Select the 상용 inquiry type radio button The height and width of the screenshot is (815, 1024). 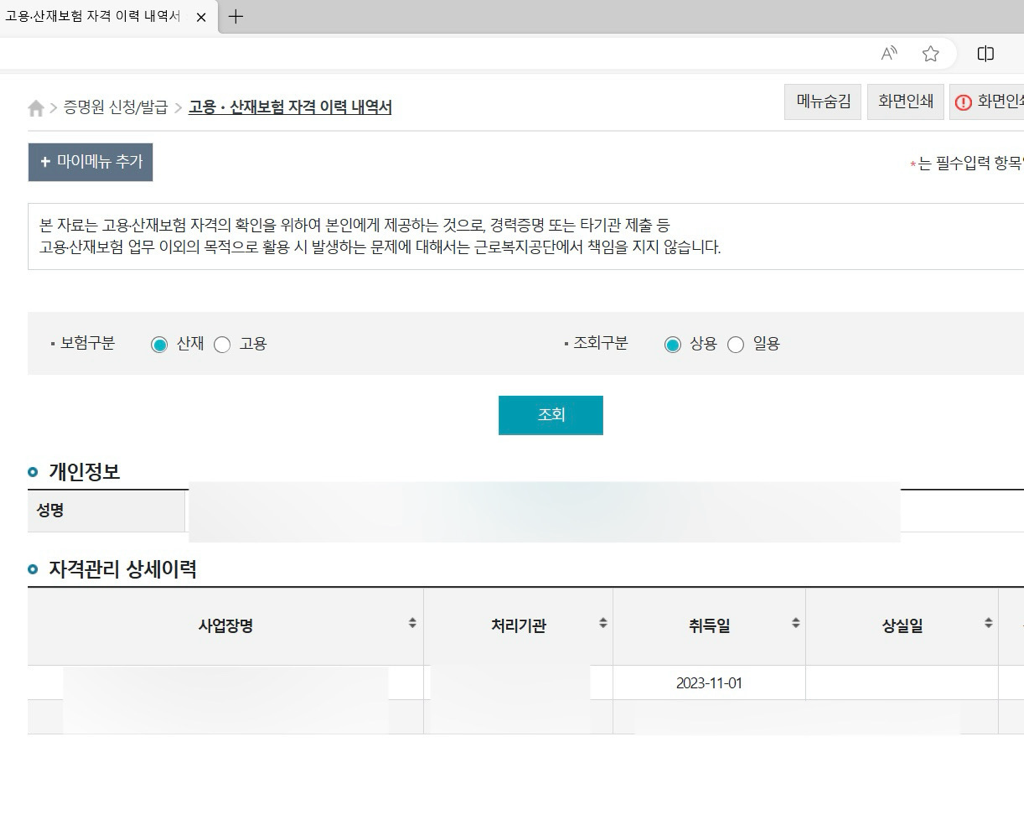(x=672, y=345)
